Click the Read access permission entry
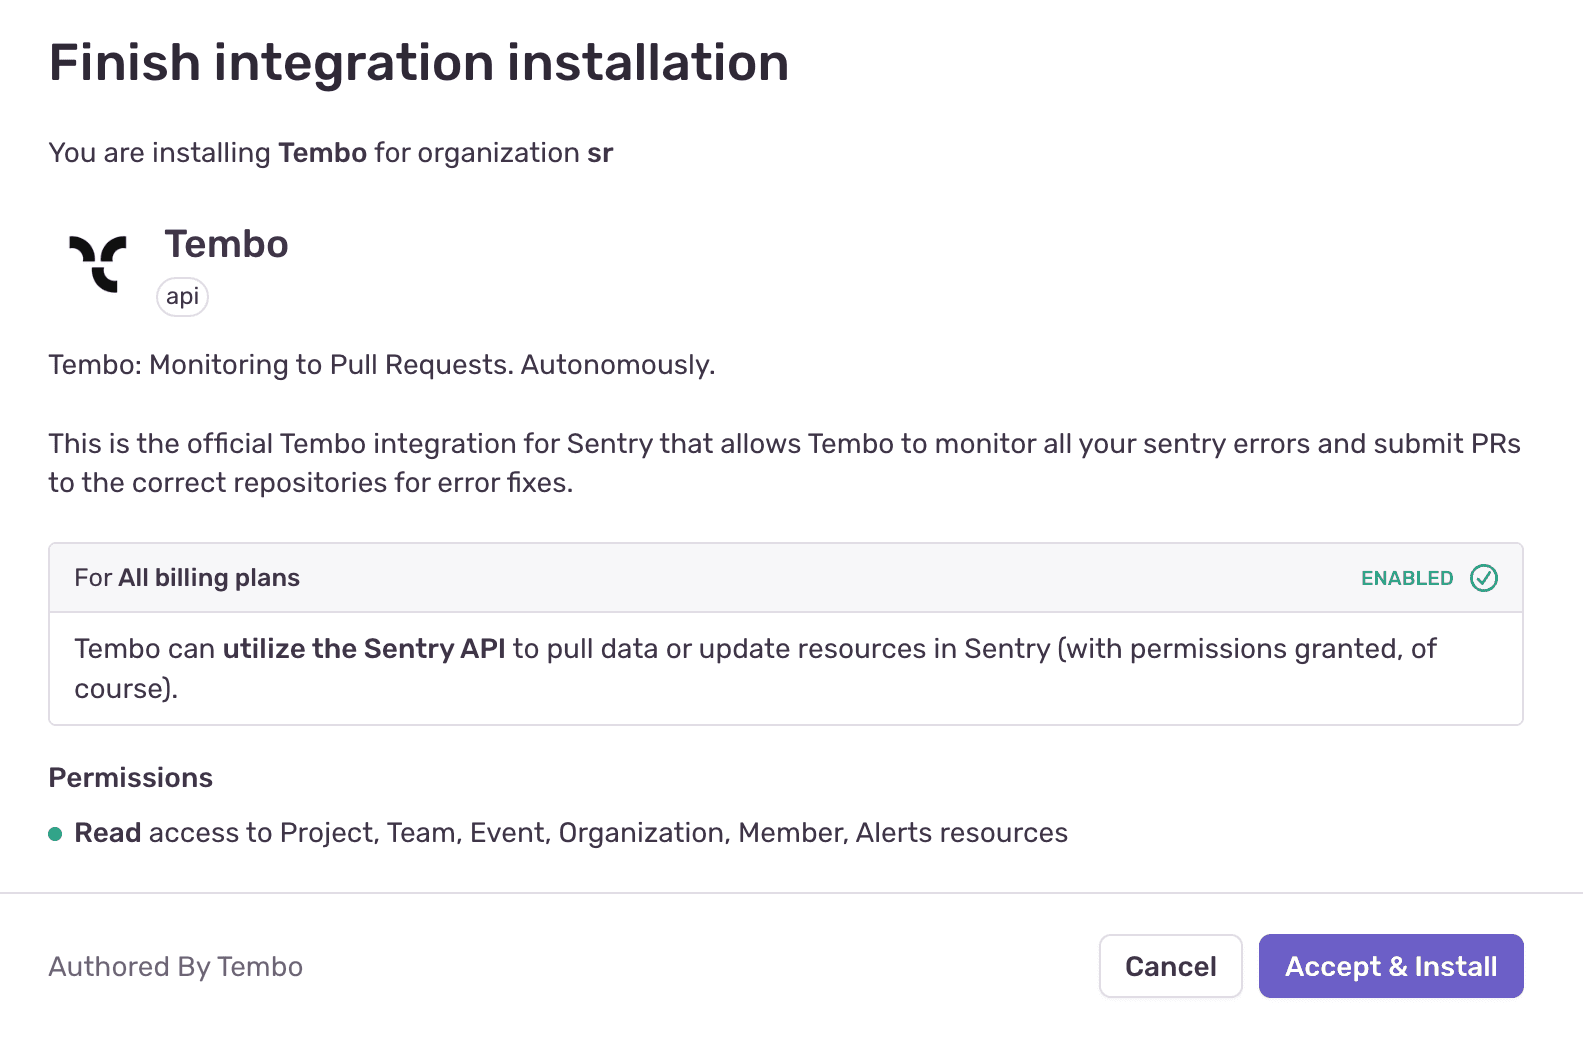Viewport: 1583px width, 1055px height. click(571, 833)
